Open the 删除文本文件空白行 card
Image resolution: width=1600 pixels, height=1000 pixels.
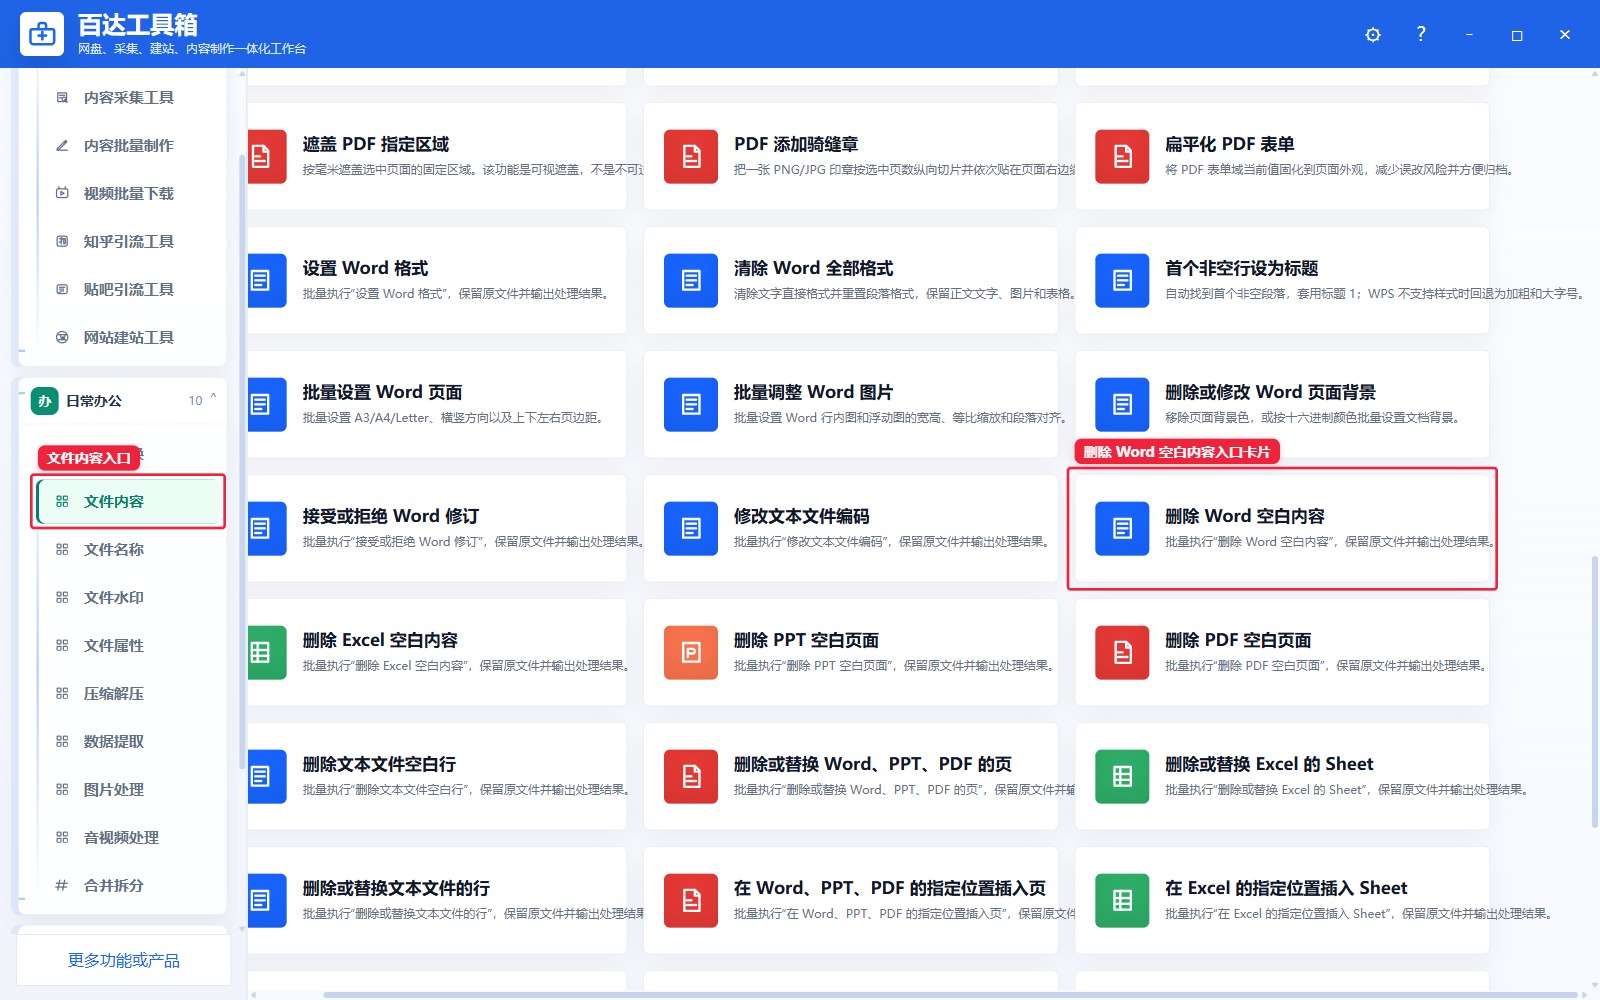click(x=437, y=776)
